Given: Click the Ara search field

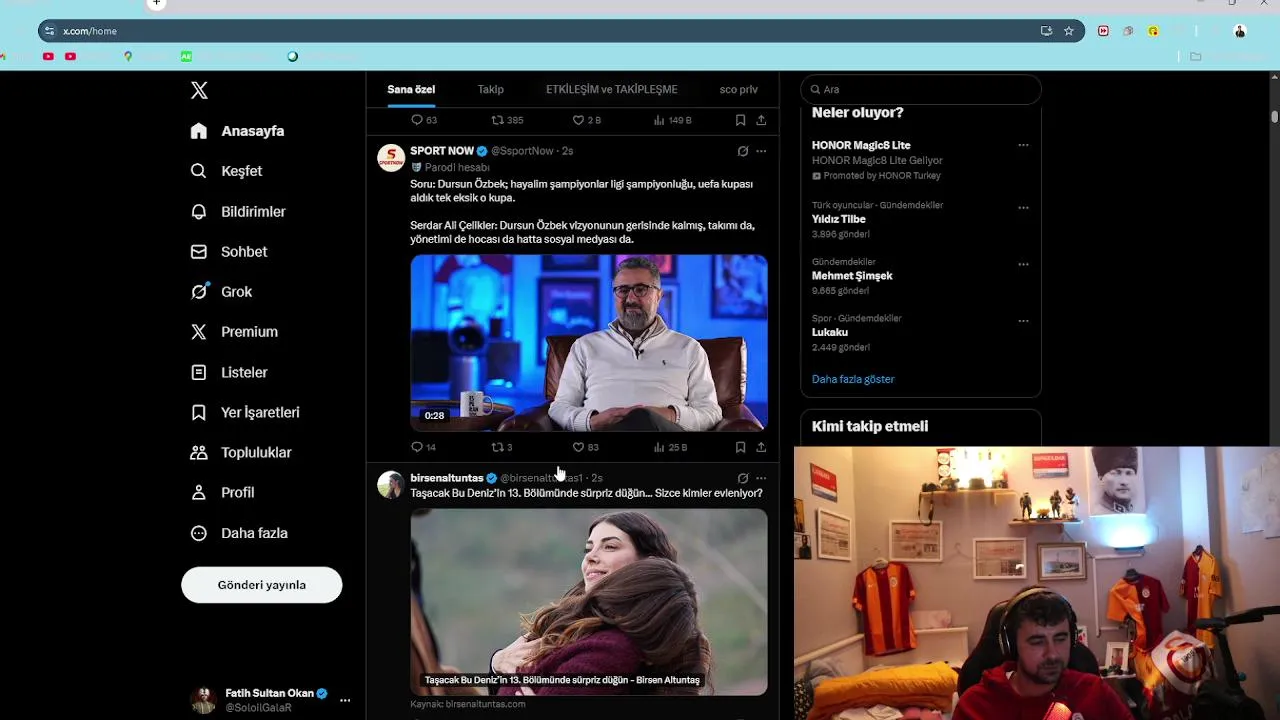Looking at the screenshot, I should click(921, 90).
